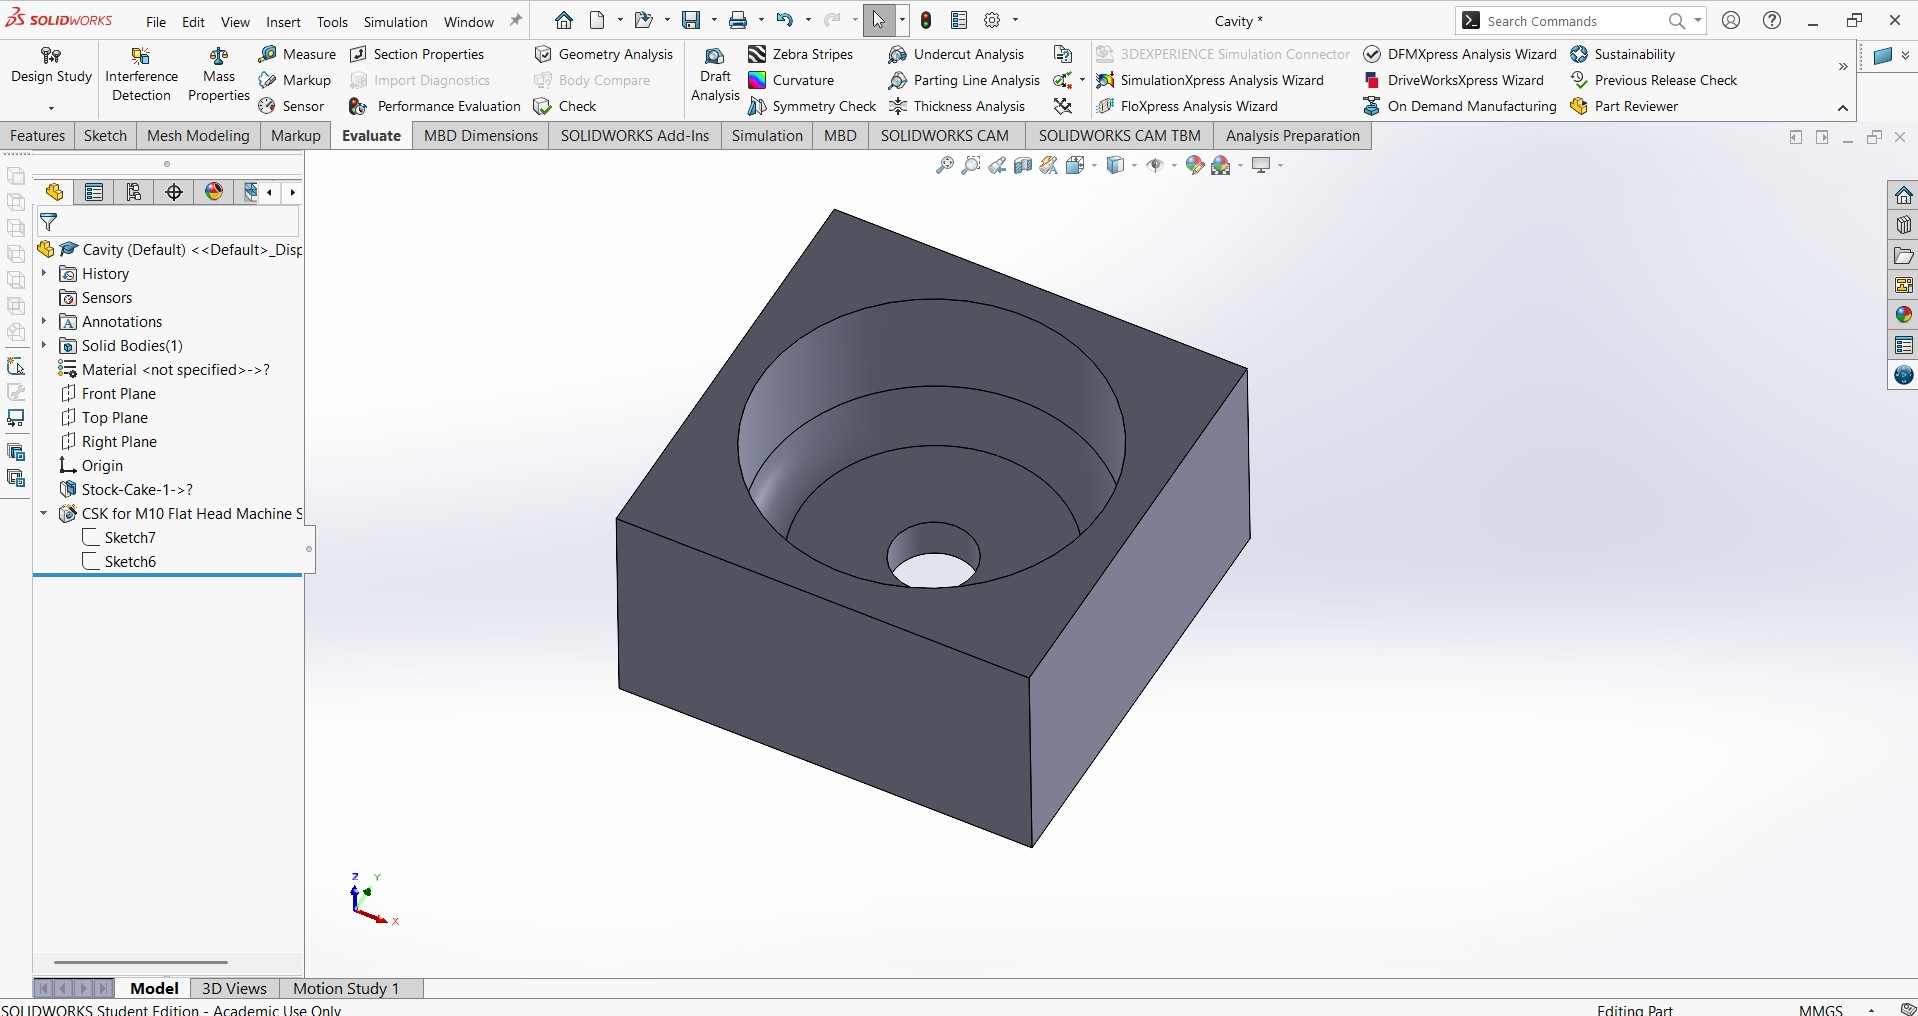Open Thickness Analysis

point(956,106)
